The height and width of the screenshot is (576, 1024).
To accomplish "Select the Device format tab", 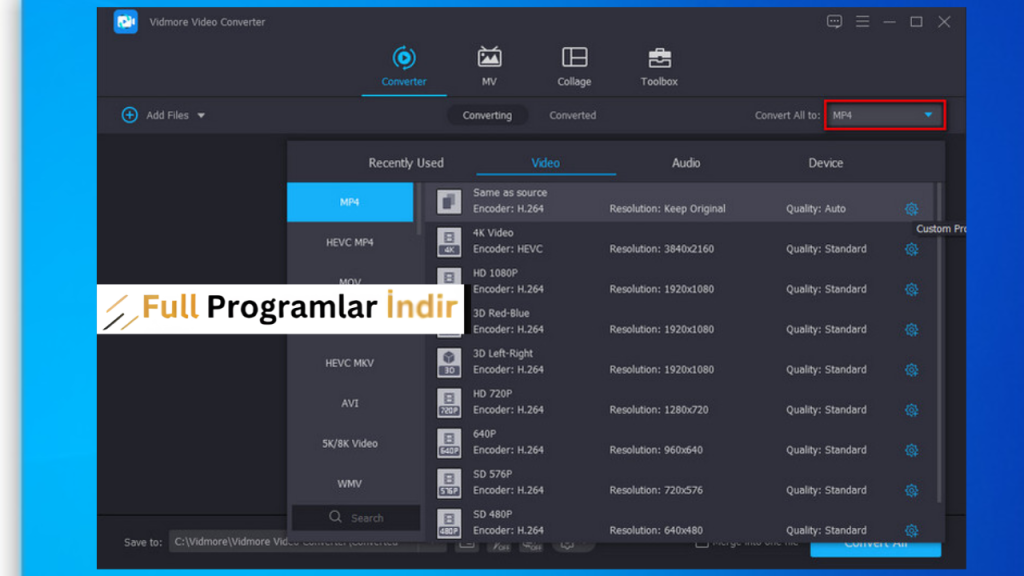I will click(x=825, y=163).
